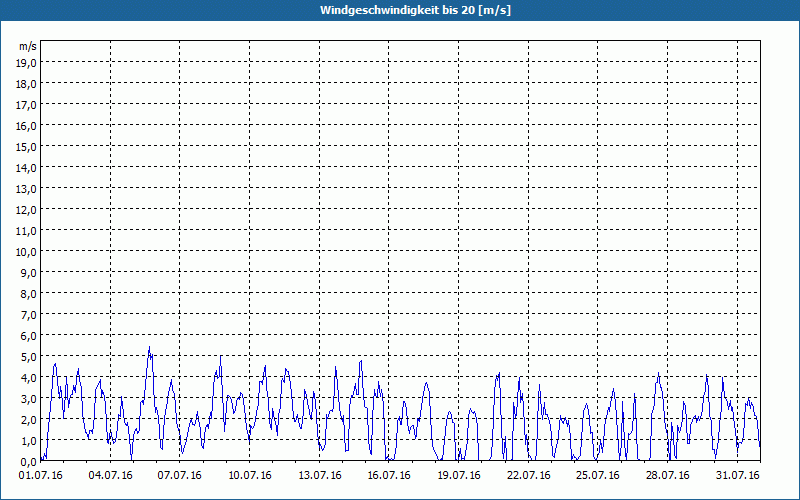The width and height of the screenshot is (800, 500).
Task: Select the 19,0 y-axis value
Action: click(28, 62)
